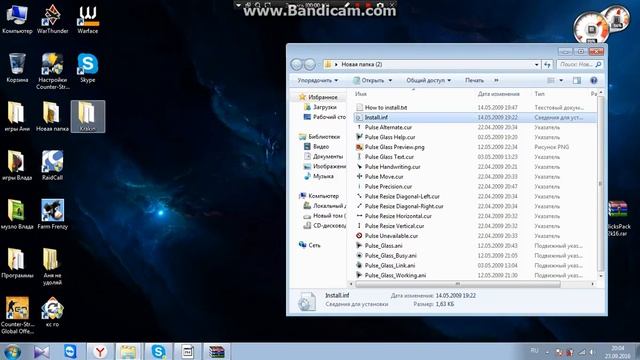Viewport: 640px width, 360px height.
Task: Open the Музыка library
Action: point(323,176)
